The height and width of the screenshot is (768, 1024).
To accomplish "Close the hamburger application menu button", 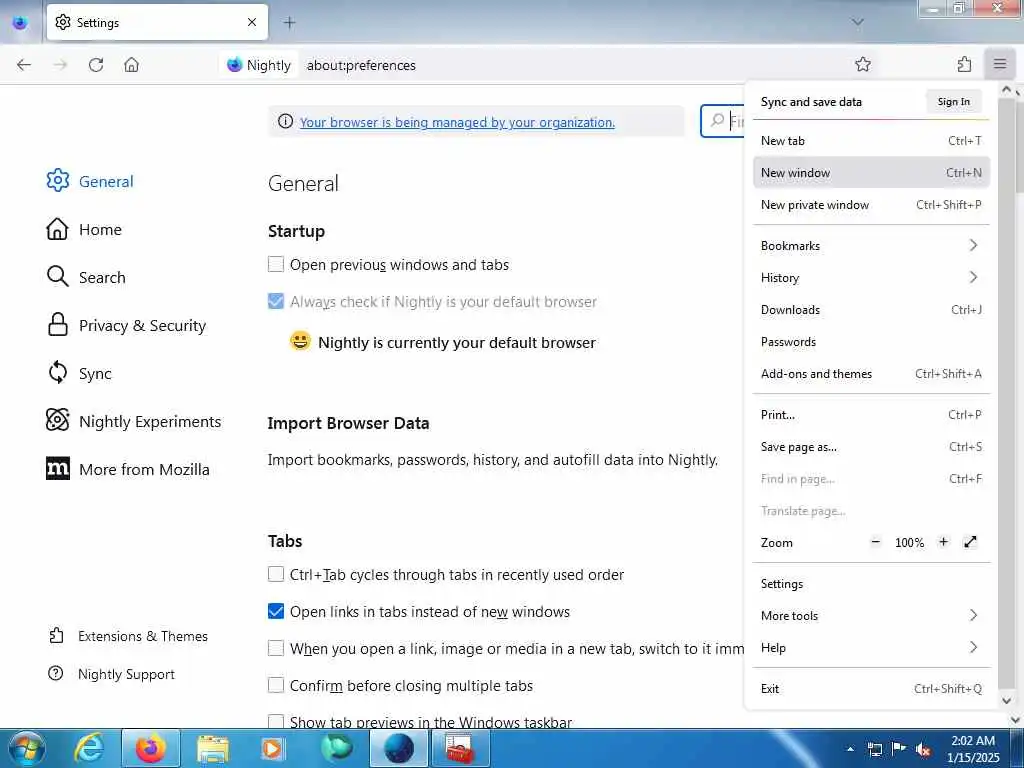I will 1000,64.
